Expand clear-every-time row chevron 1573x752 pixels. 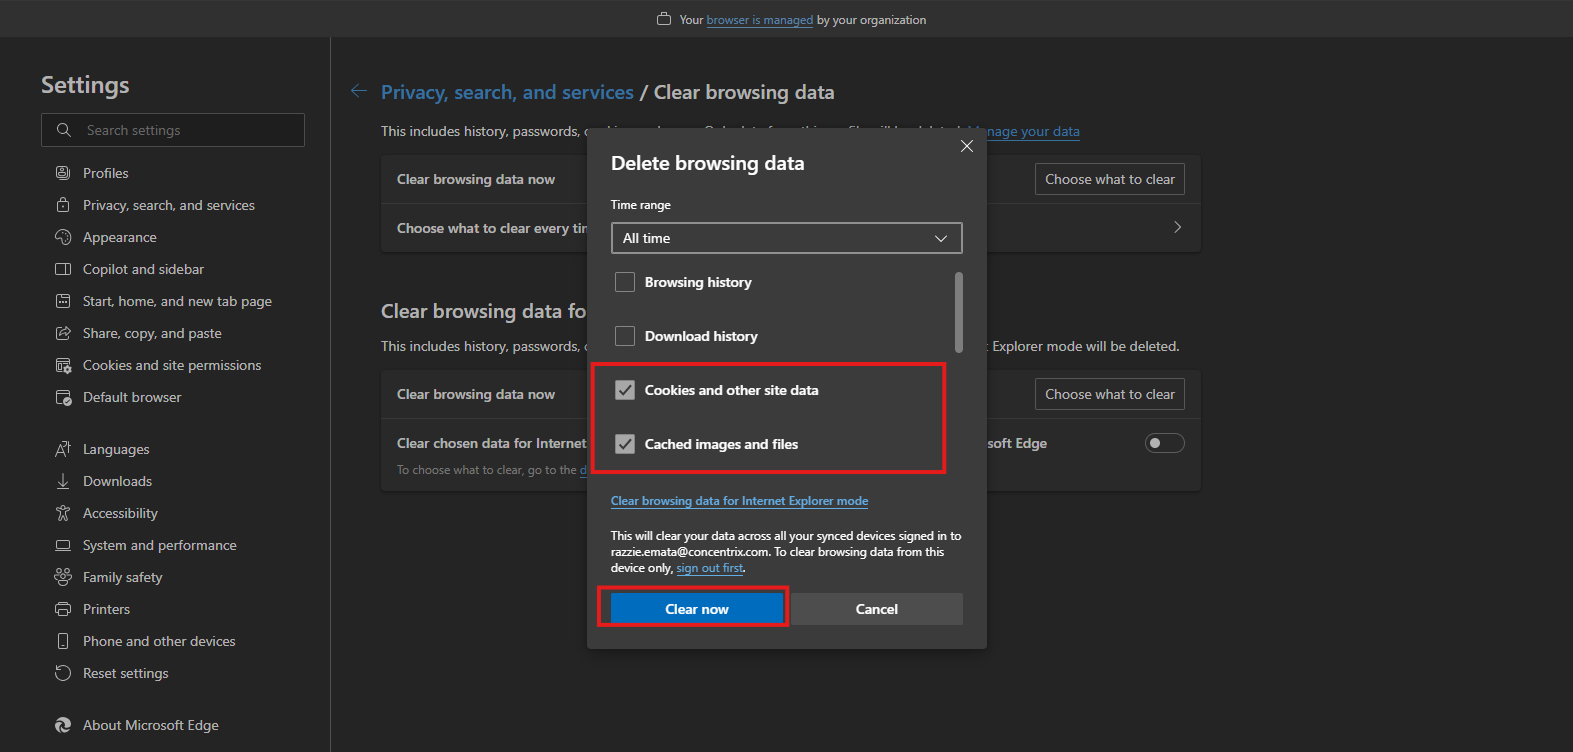(x=1177, y=228)
